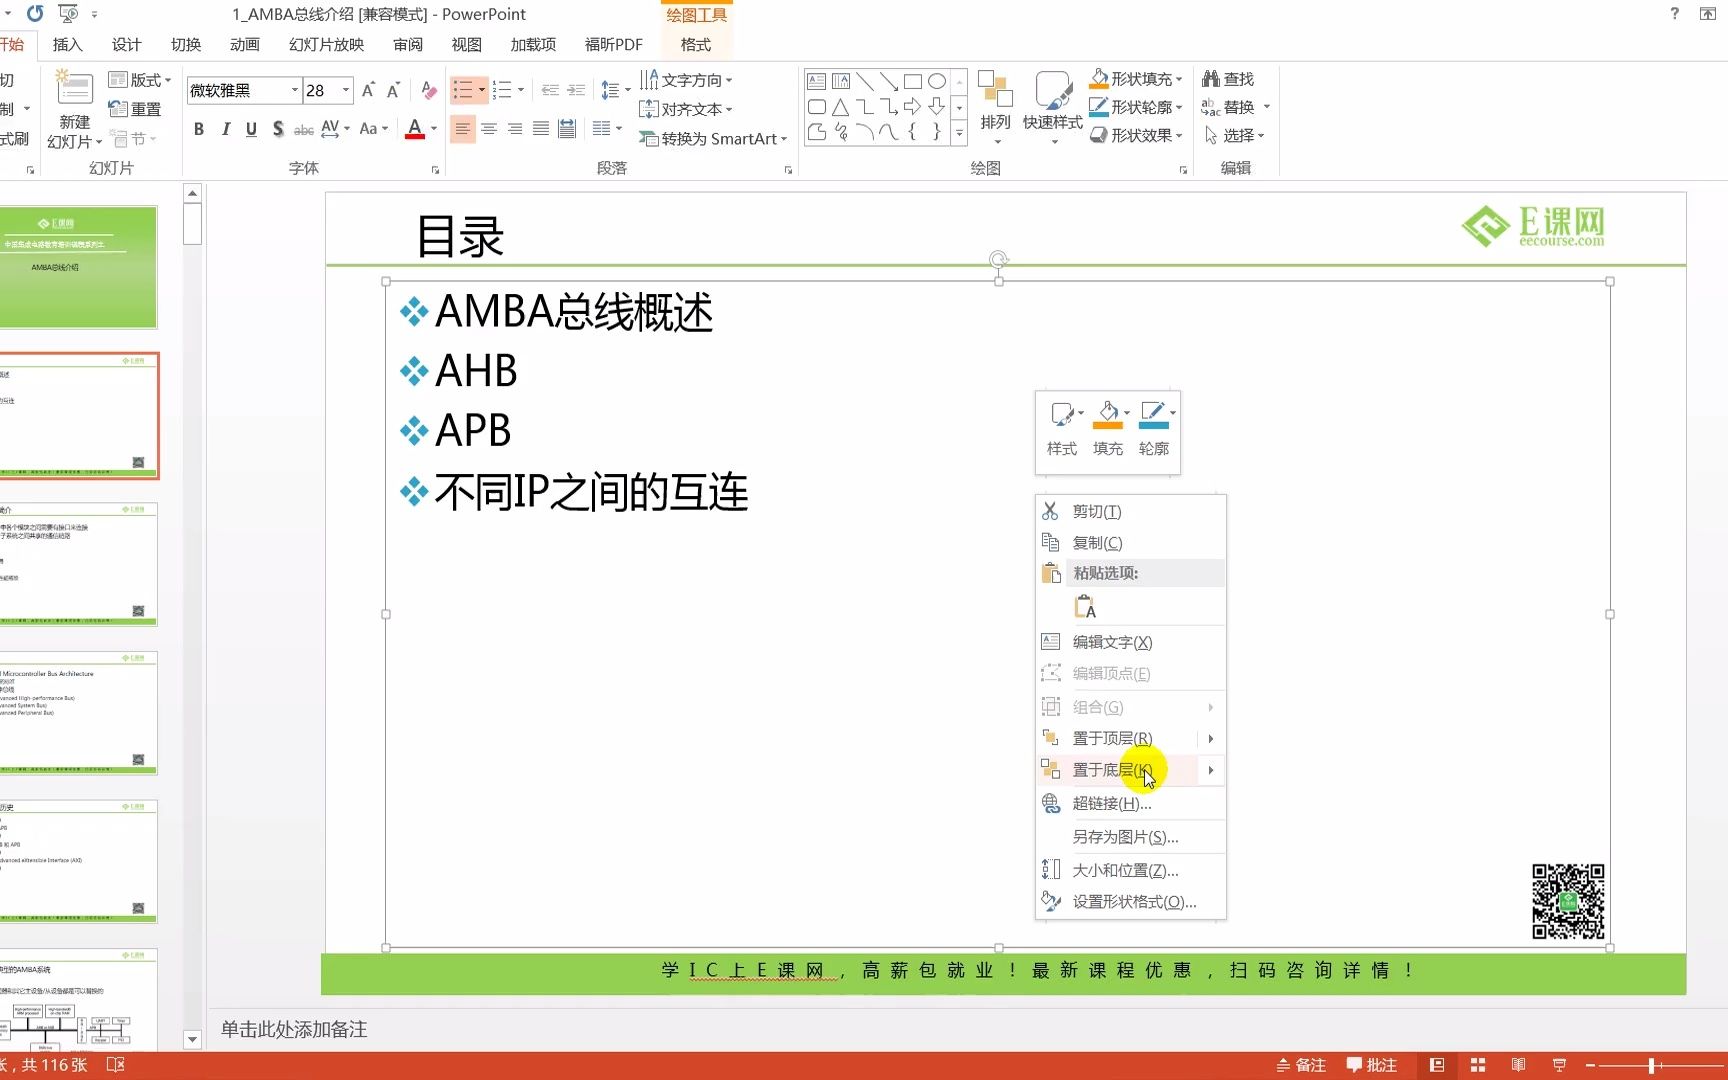Viewport: 1728px width, 1080px height.
Task: Choose Format Shape (设置形状格式) item
Action: click(1130, 902)
